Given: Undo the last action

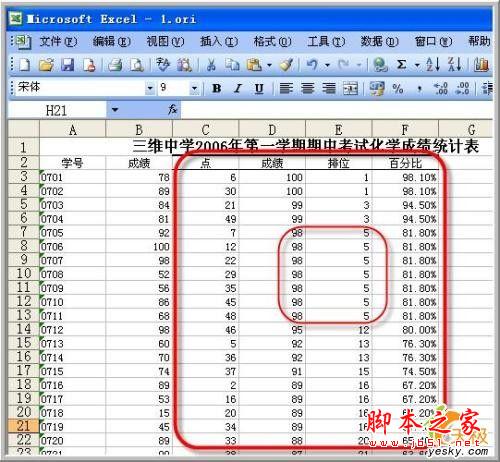Looking at the screenshot, I should coord(312,64).
